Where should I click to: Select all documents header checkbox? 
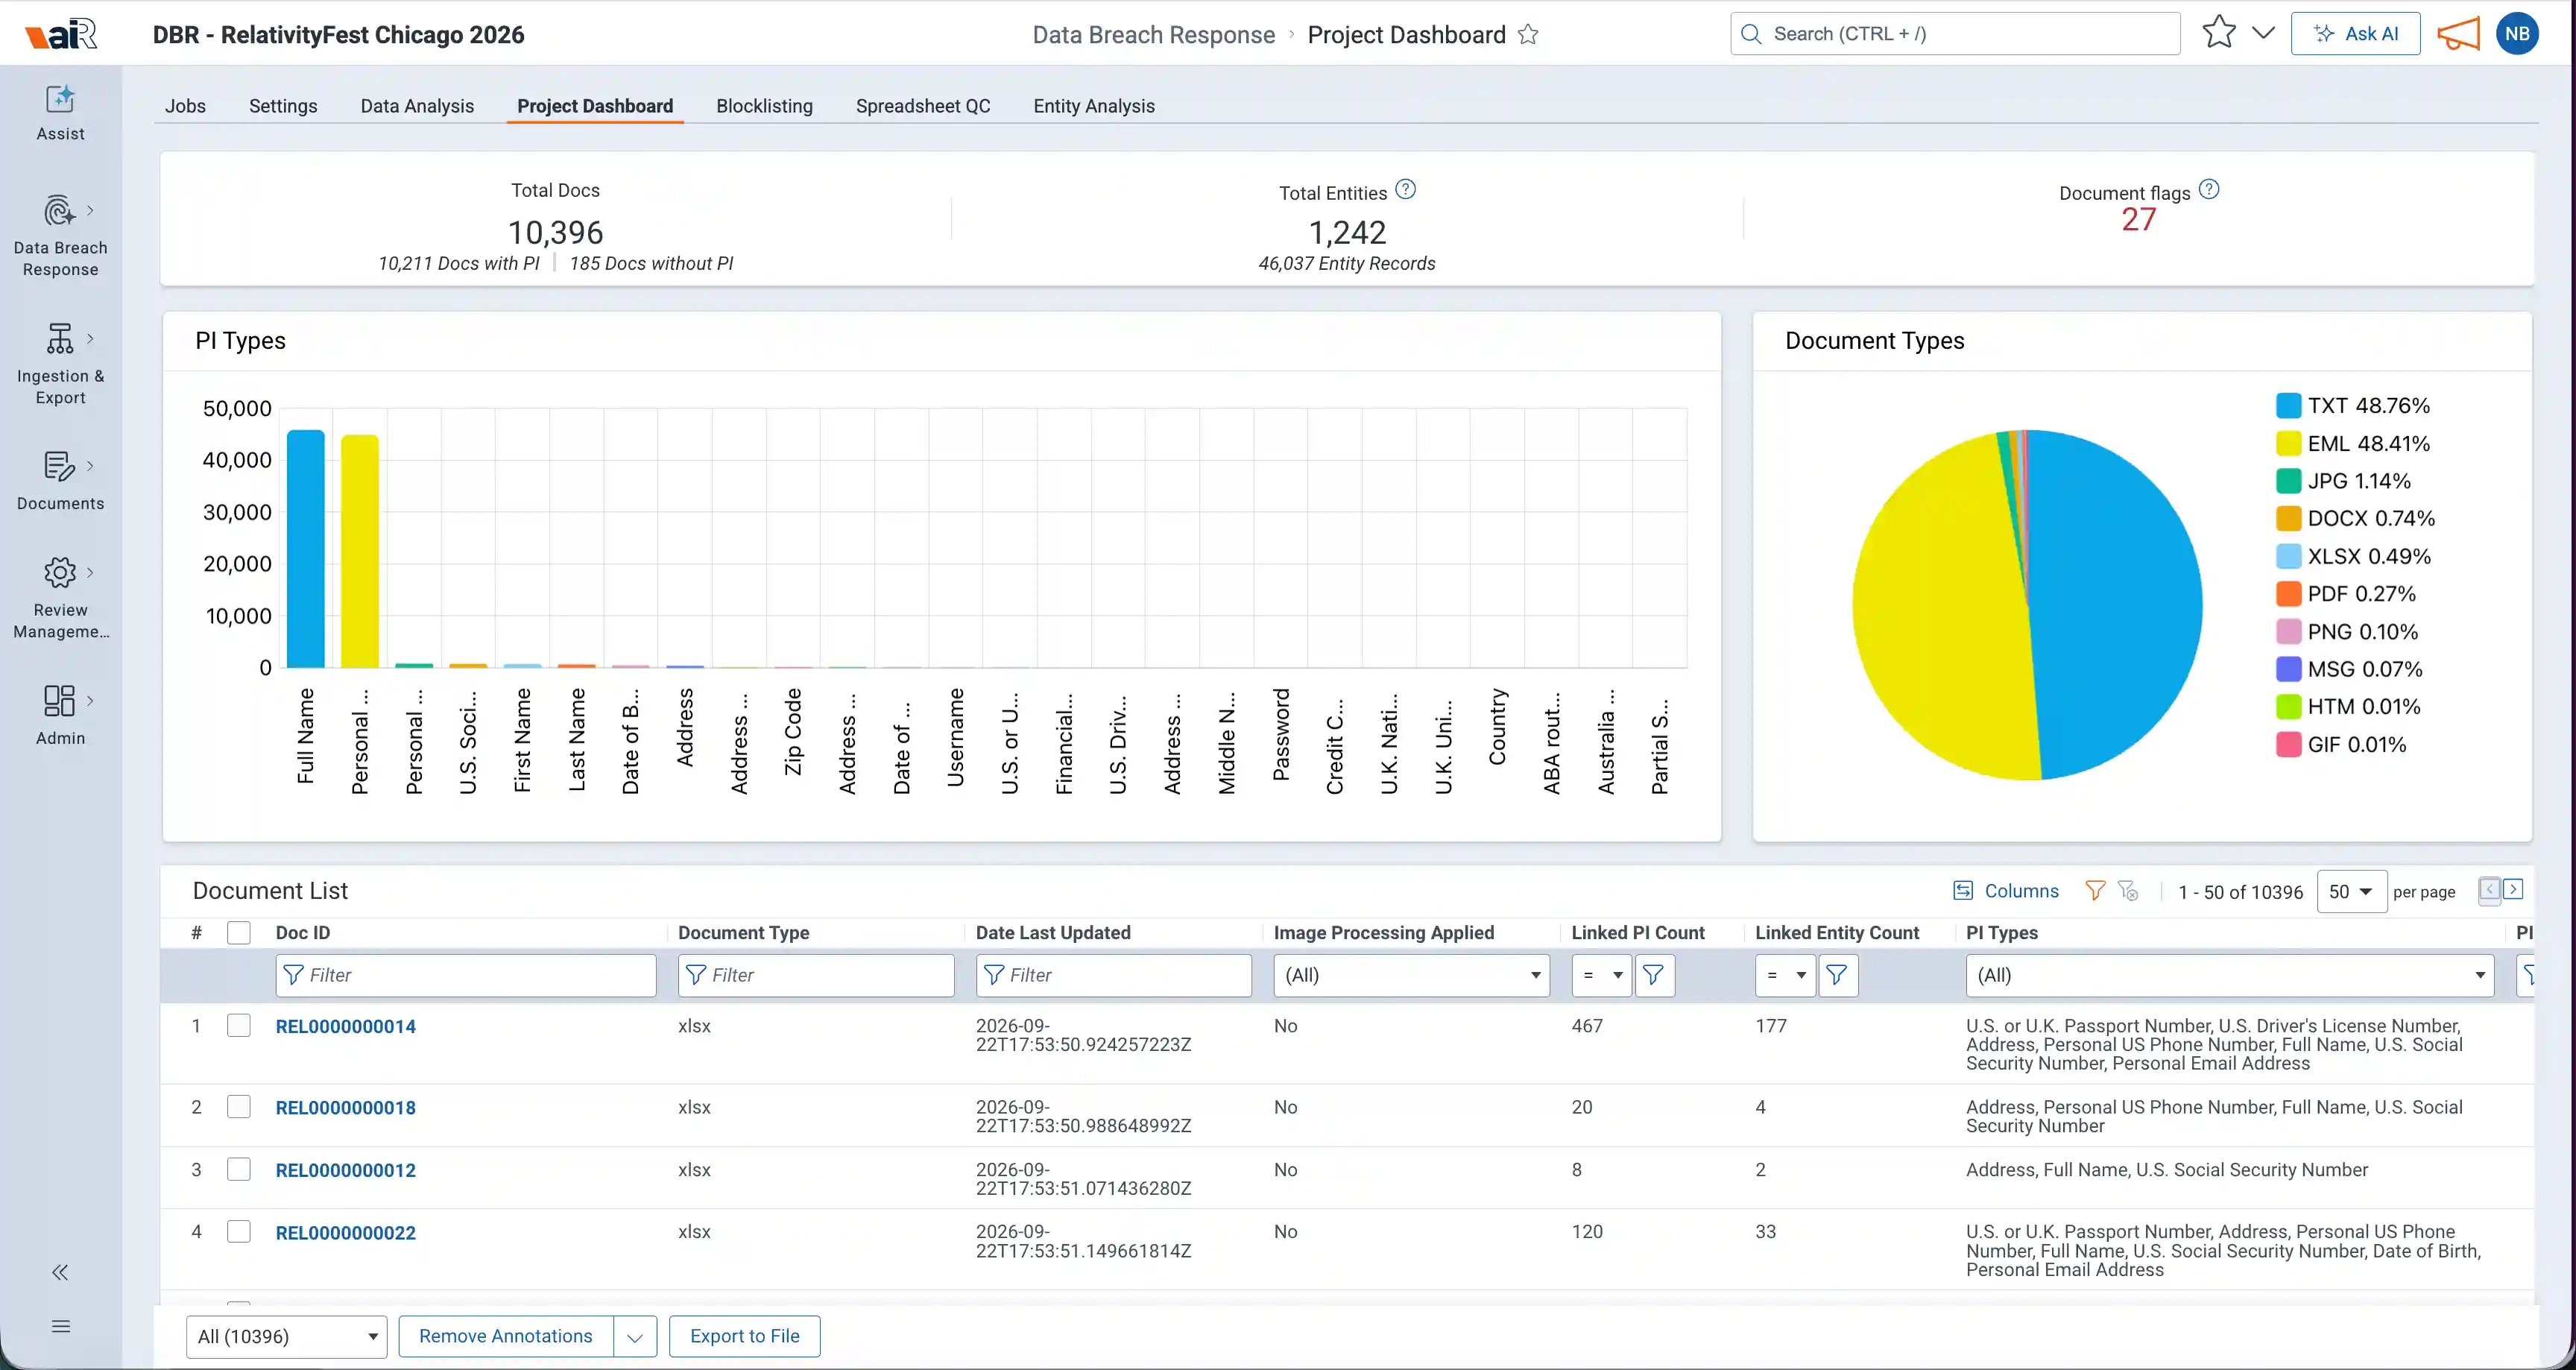pos(239,933)
